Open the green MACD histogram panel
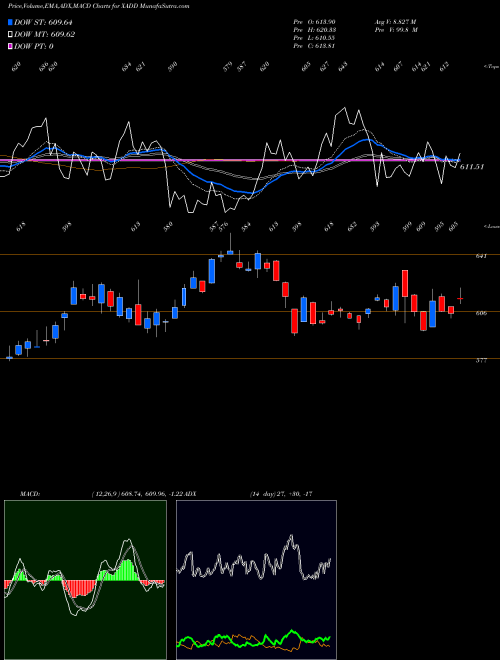The height and width of the screenshot is (660, 500). (x=85, y=579)
